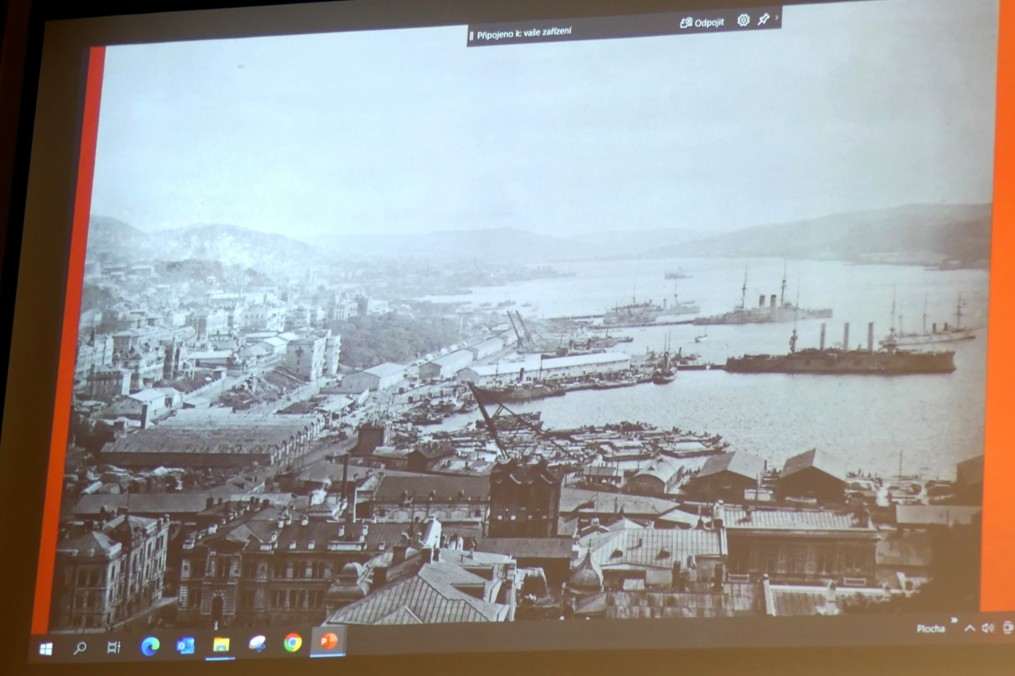Open the Windows Start menu
The width and height of the screenshot is (1015, 676).
tap(46, 649)
